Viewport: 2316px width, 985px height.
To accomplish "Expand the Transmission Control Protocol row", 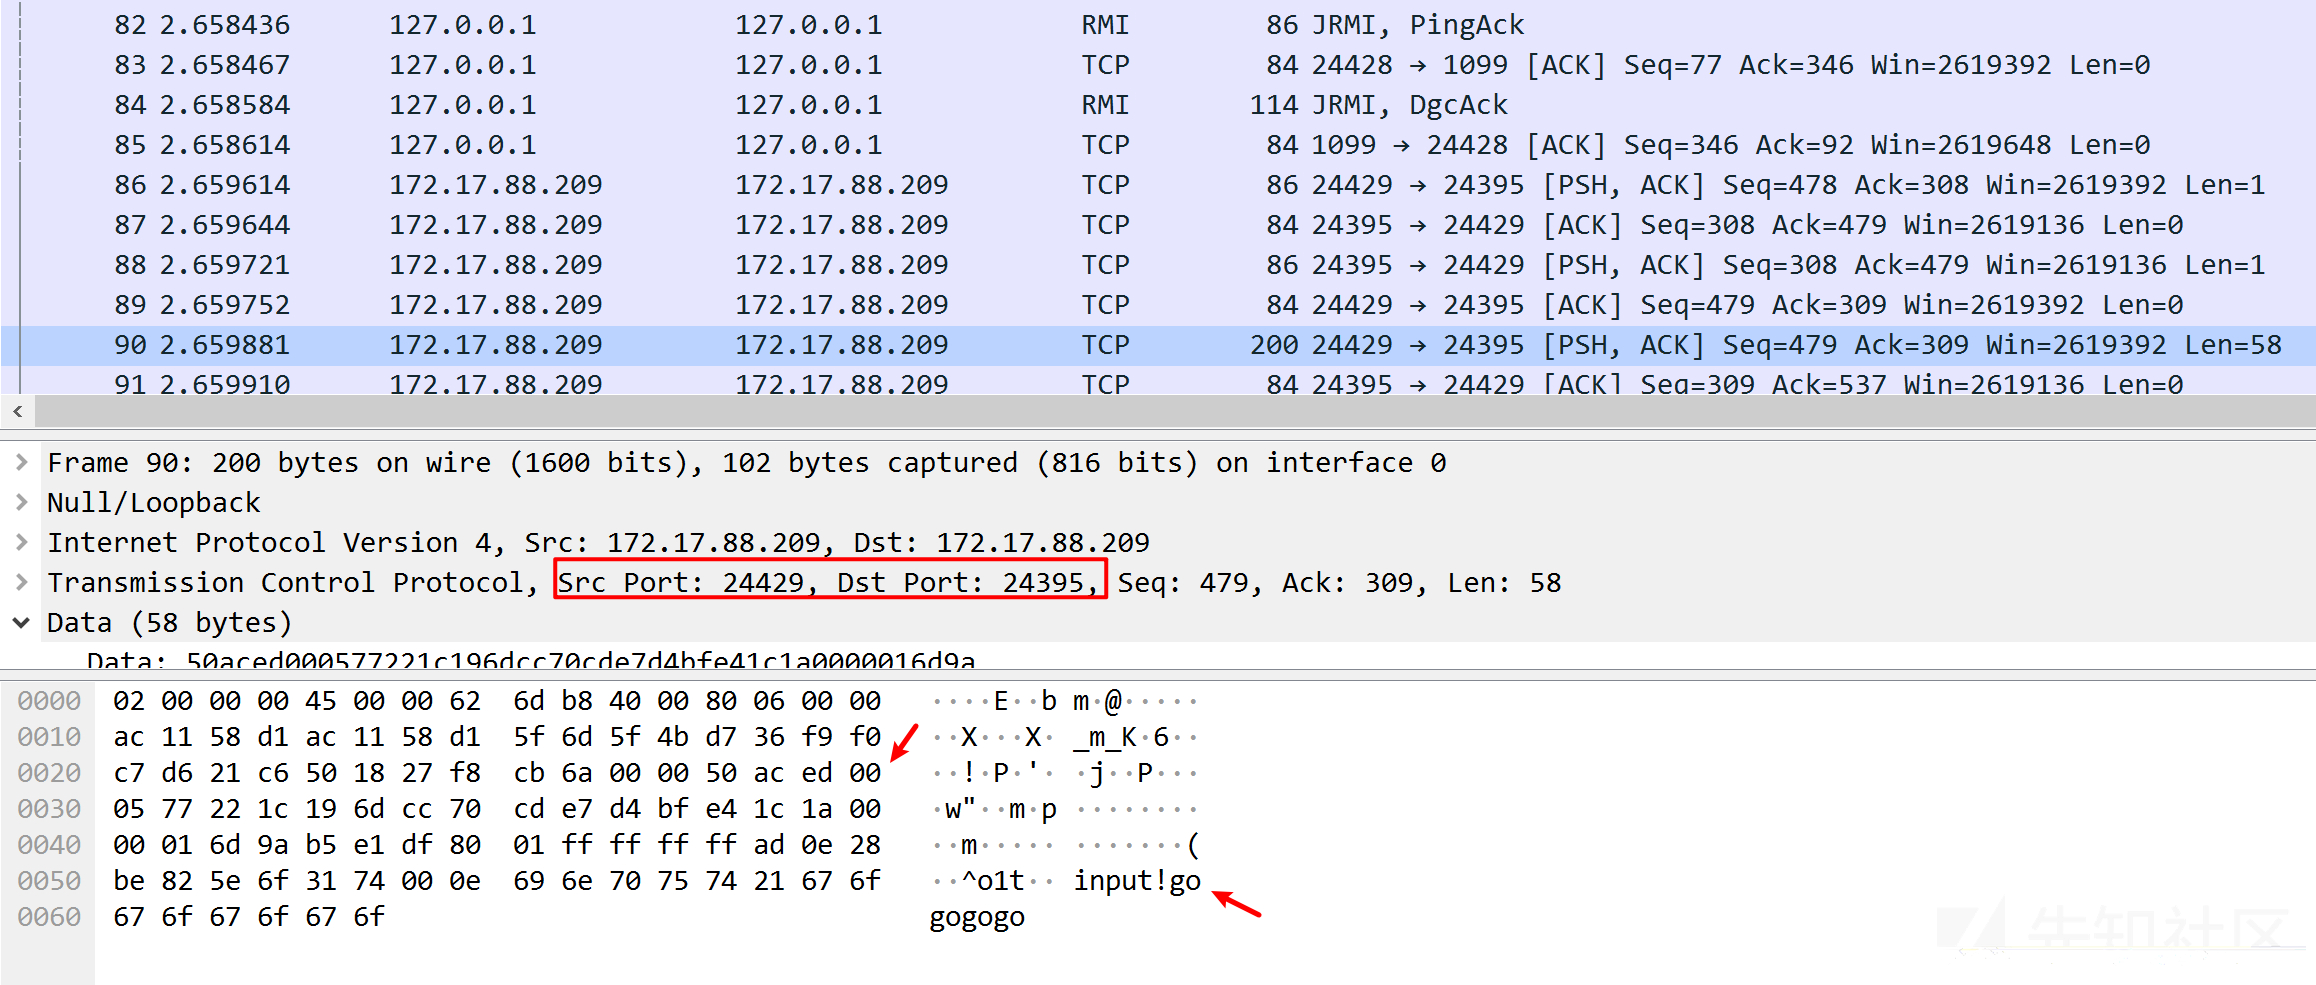I will coord(21,582).
